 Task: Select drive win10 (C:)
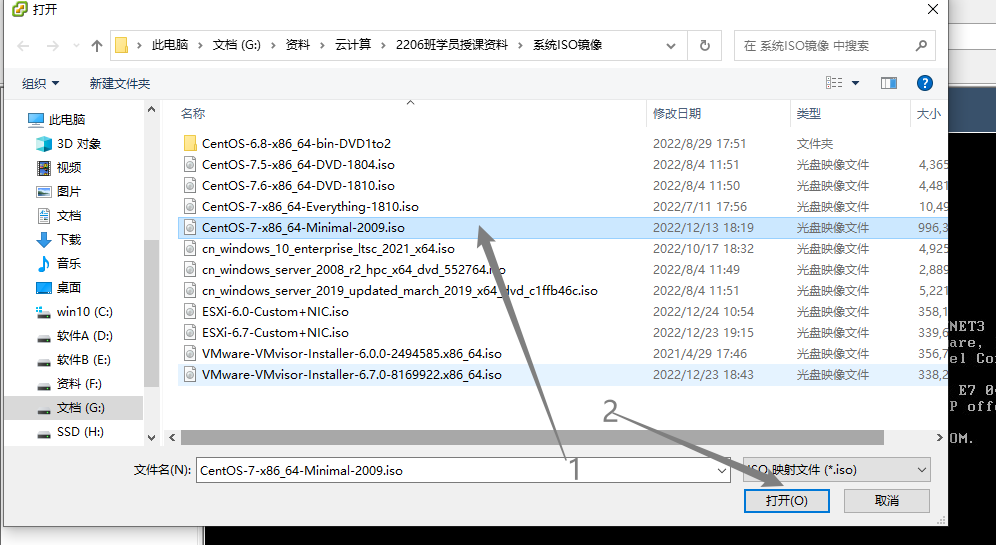(x=84, y=311)
